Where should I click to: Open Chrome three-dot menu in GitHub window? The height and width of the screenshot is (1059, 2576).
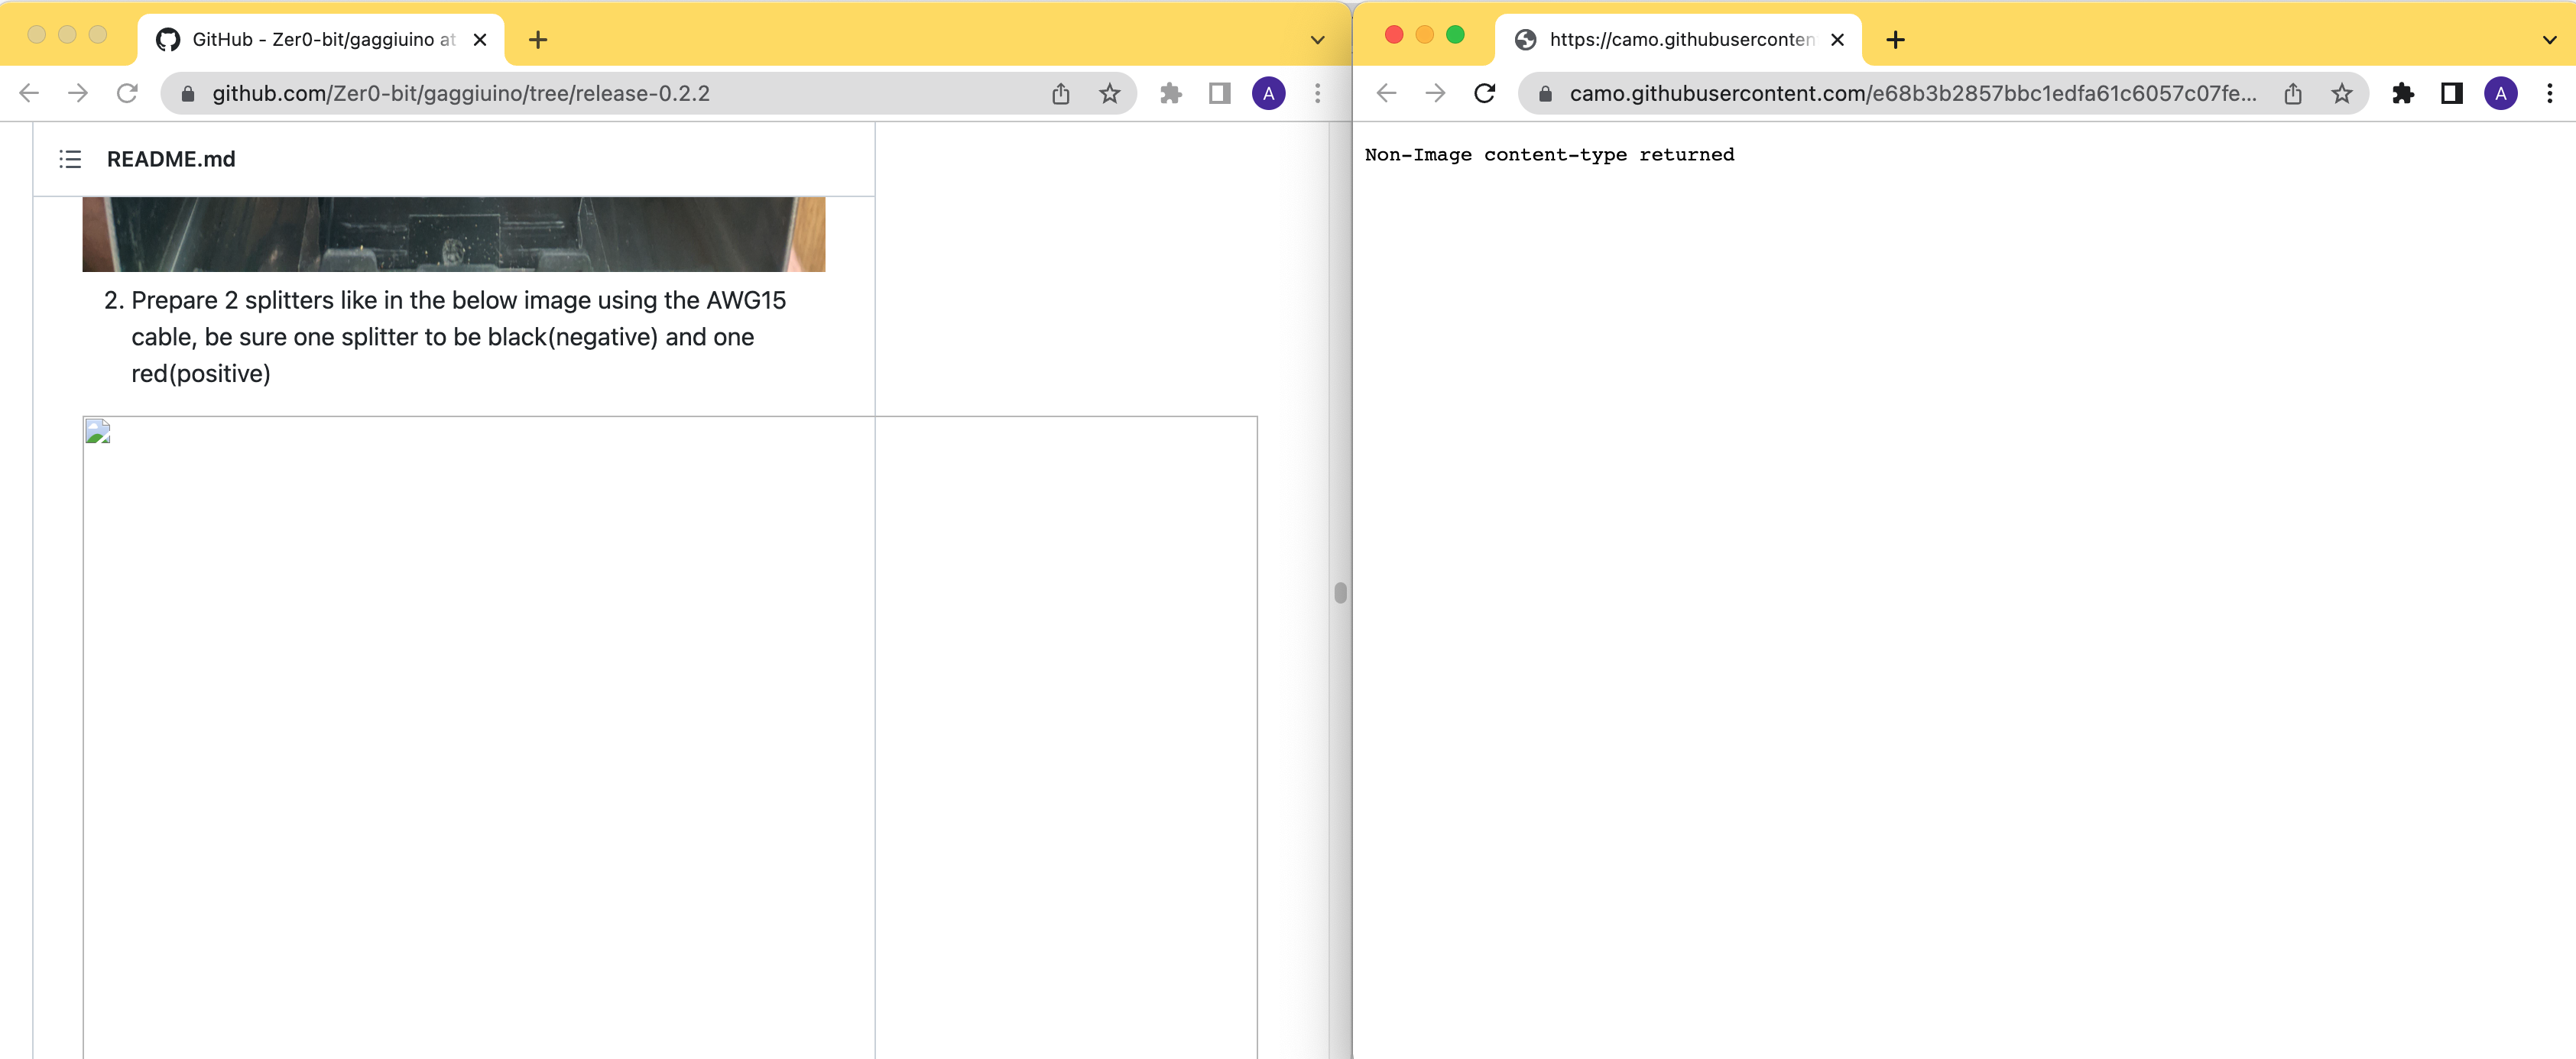pyautogui.click(x=1318, y=93)
